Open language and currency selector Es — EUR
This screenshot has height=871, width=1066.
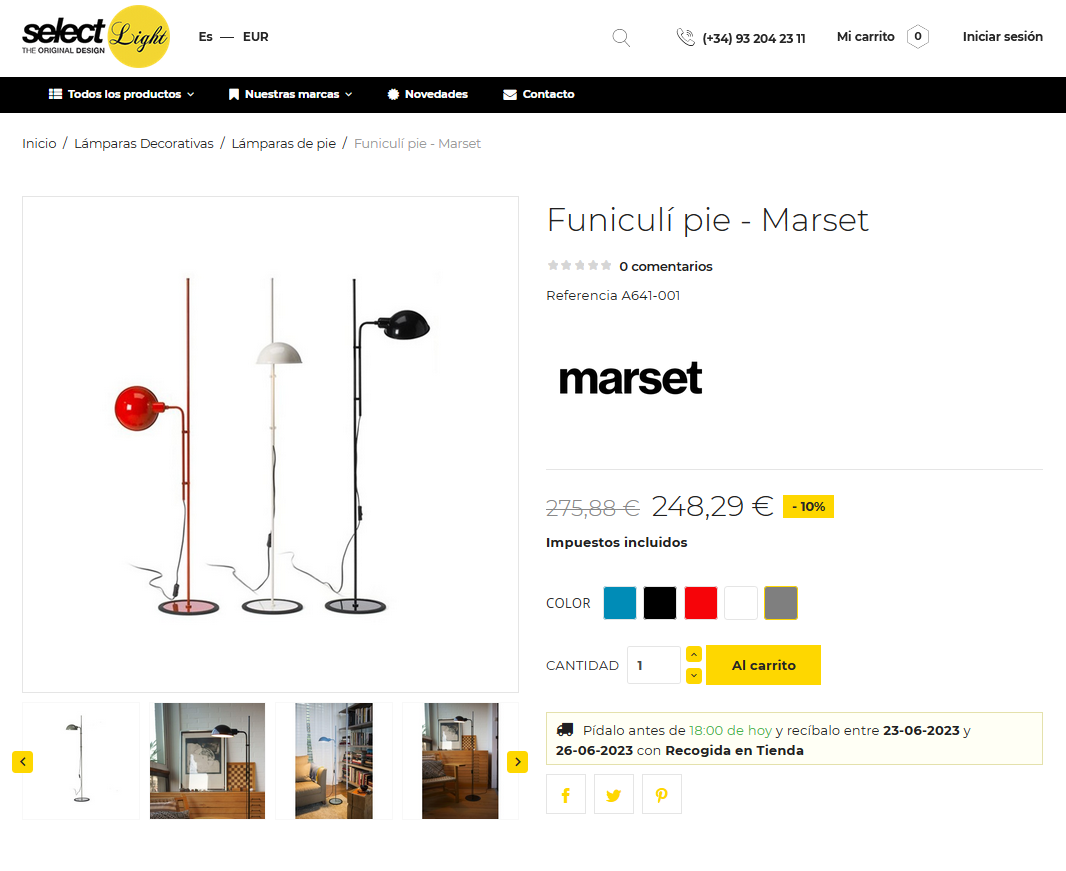pyautogui.click(x=233, y=37)
